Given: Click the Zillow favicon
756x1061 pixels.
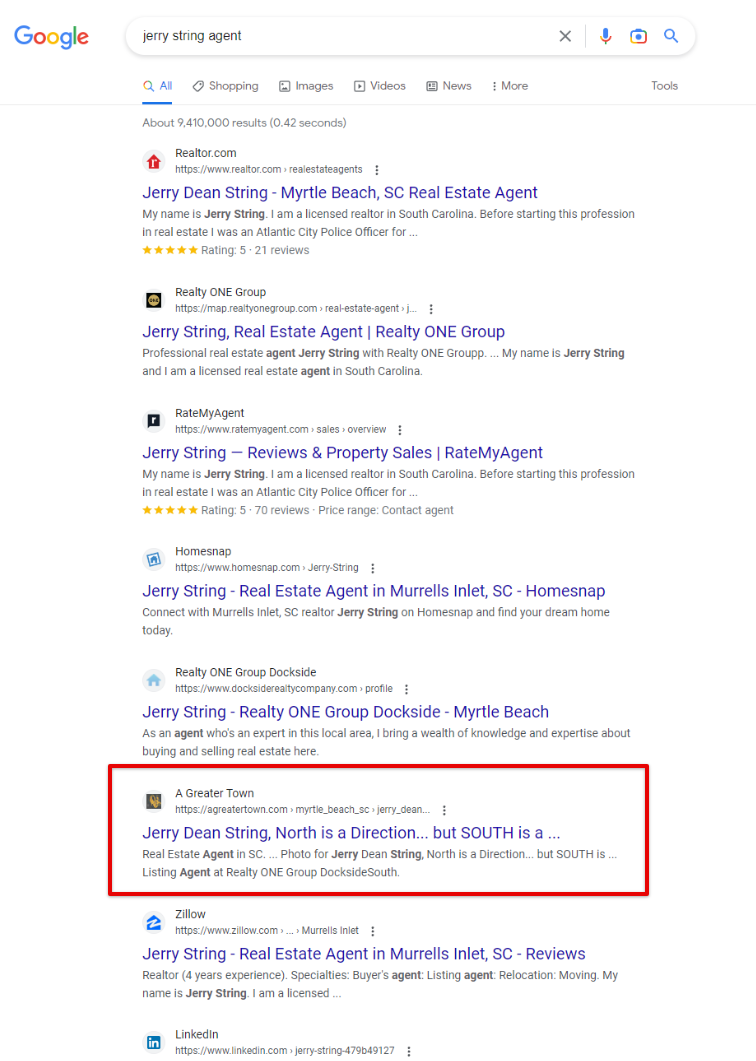Looking at the screenshot, I should click(154, 922).
